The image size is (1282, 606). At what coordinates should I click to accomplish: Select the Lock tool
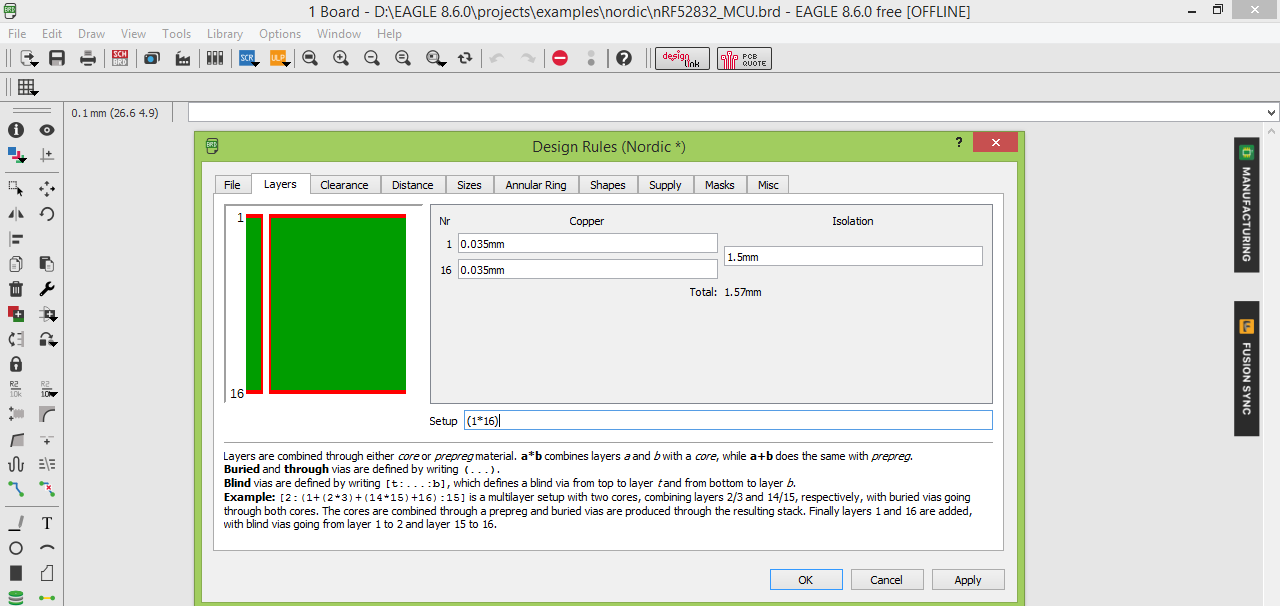click(16, 364)
